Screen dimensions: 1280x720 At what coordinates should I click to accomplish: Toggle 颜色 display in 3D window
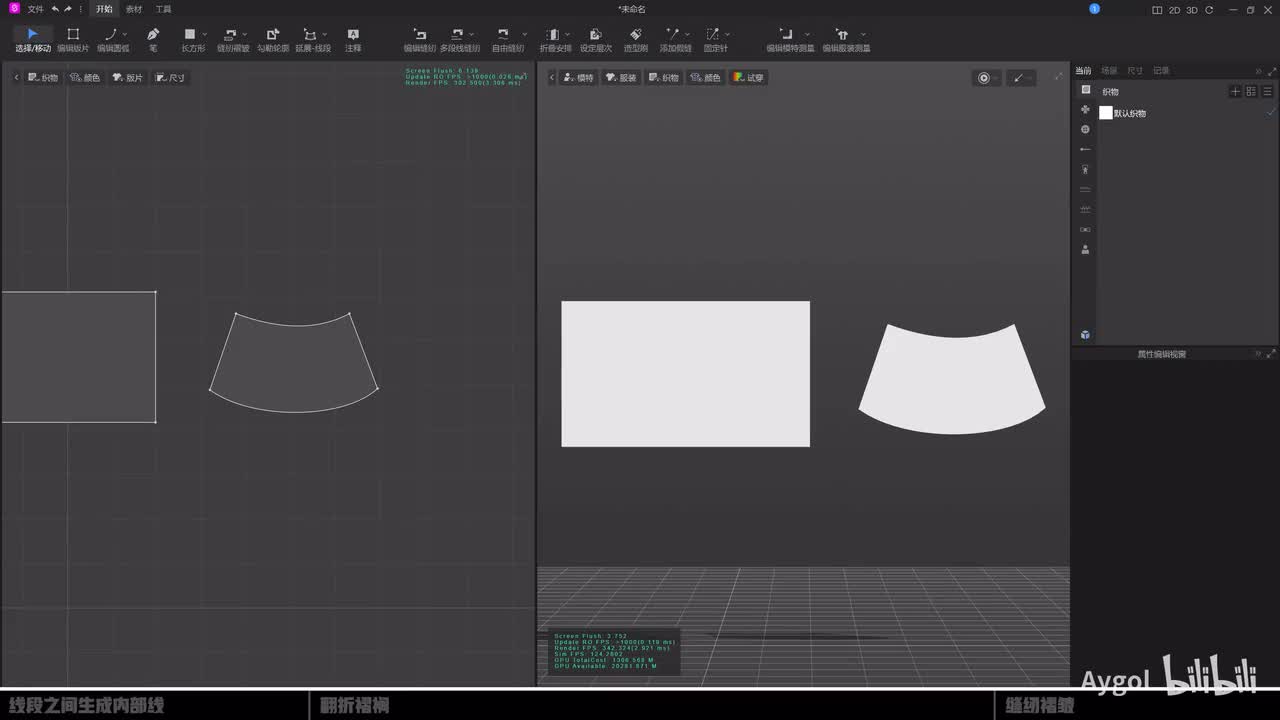point(706,77)
